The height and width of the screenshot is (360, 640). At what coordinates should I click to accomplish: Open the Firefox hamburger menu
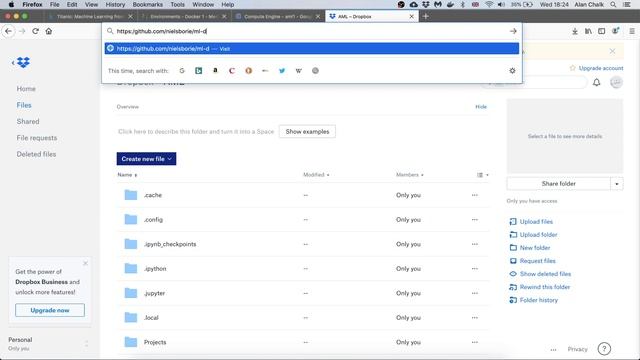(632, 31)
